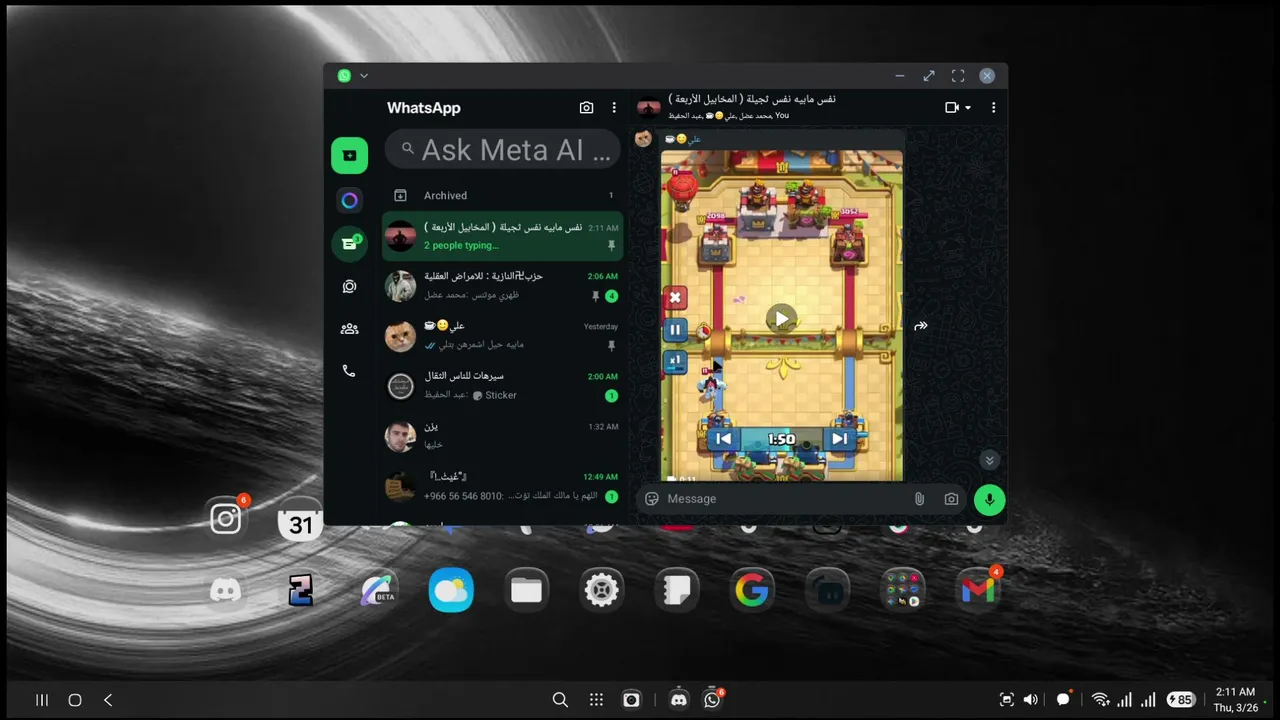
Task: Open the chat with Sticker preview
Action: point(503,385)
